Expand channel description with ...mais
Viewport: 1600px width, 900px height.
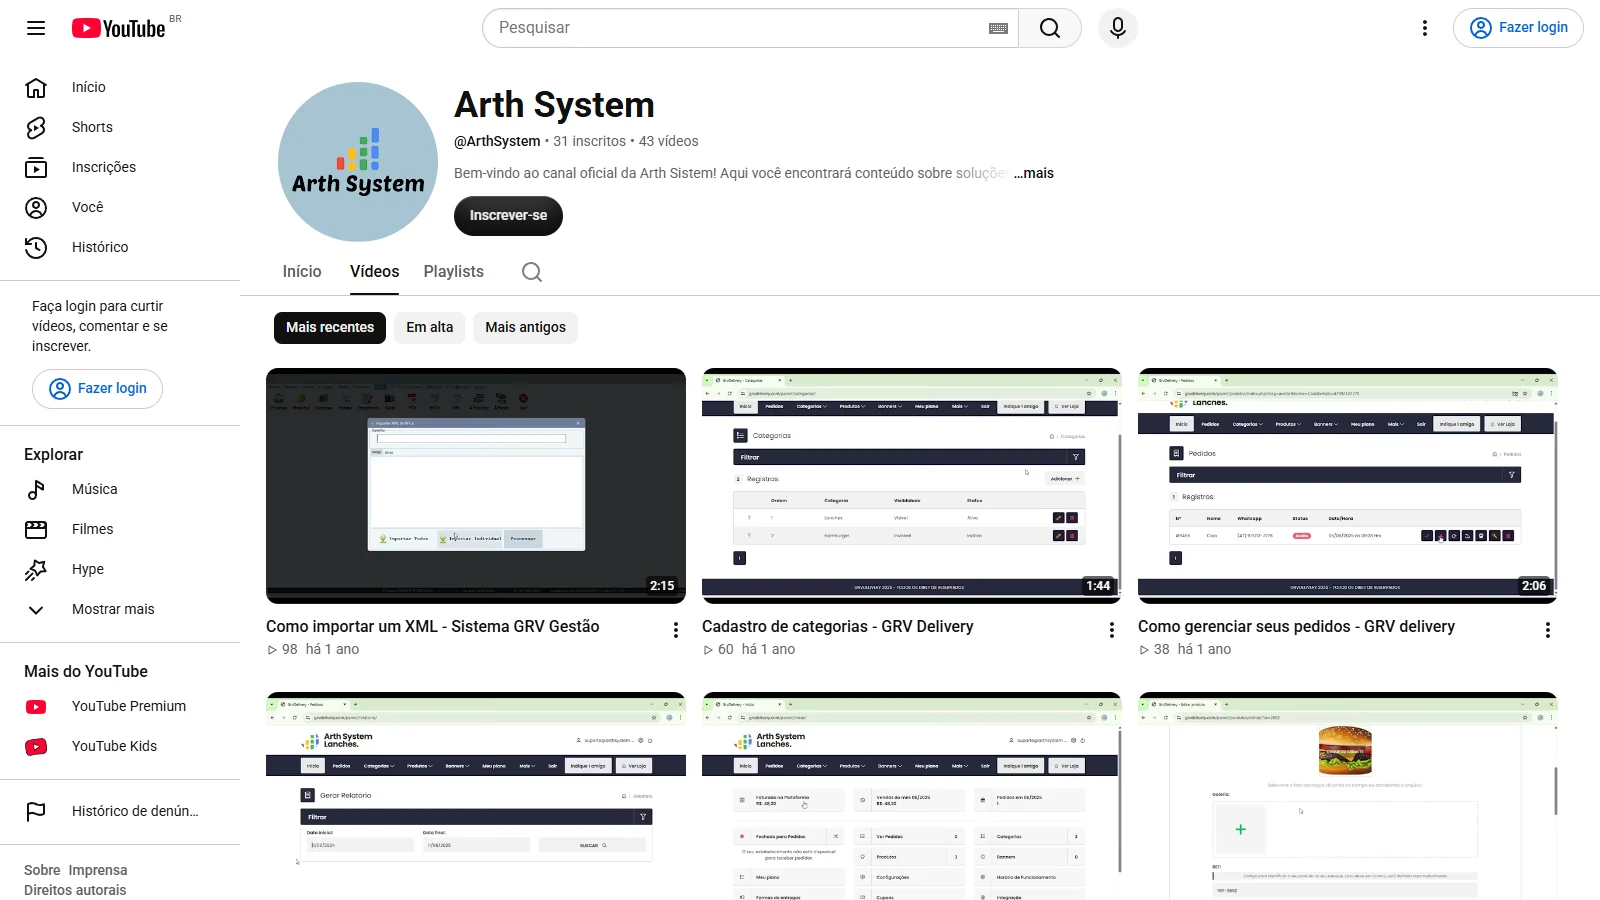(x=1034, y=173)
